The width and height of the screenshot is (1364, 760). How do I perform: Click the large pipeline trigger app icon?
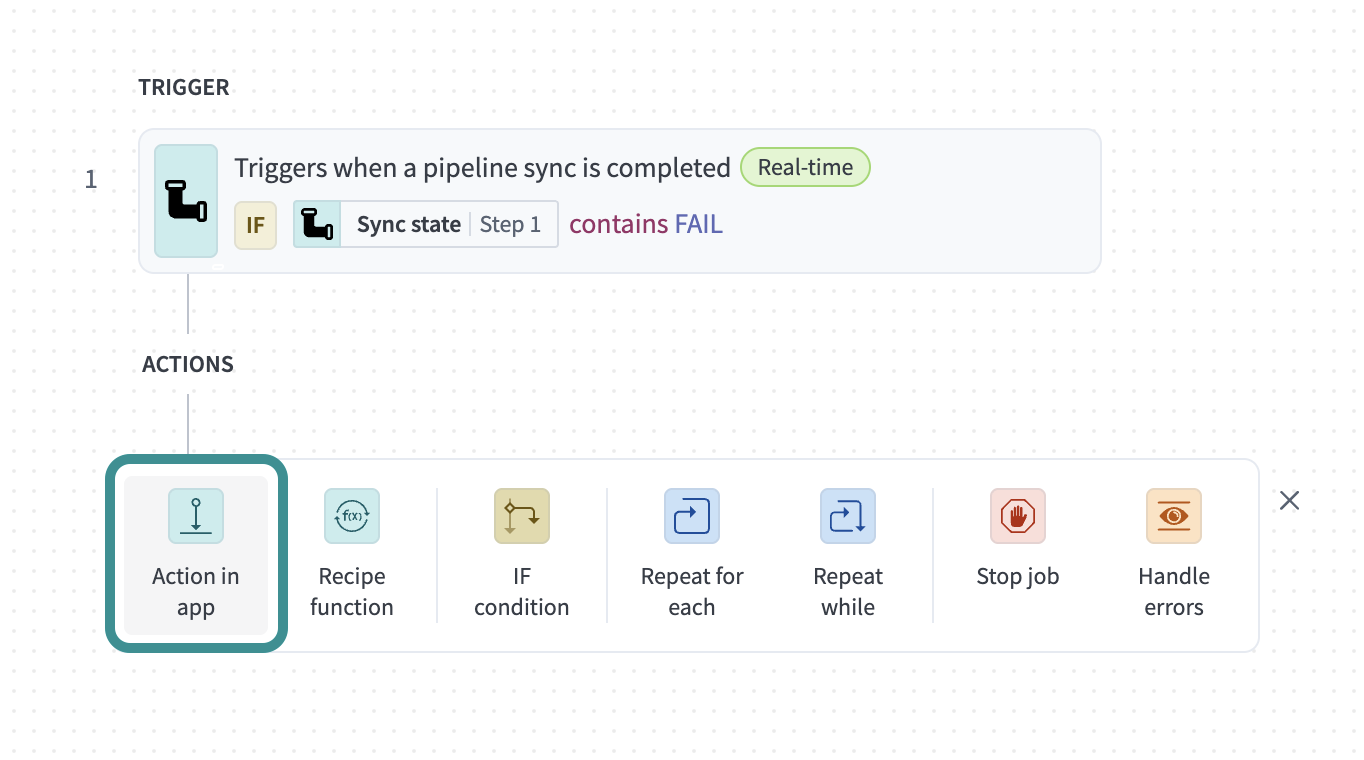pos(186,200)
